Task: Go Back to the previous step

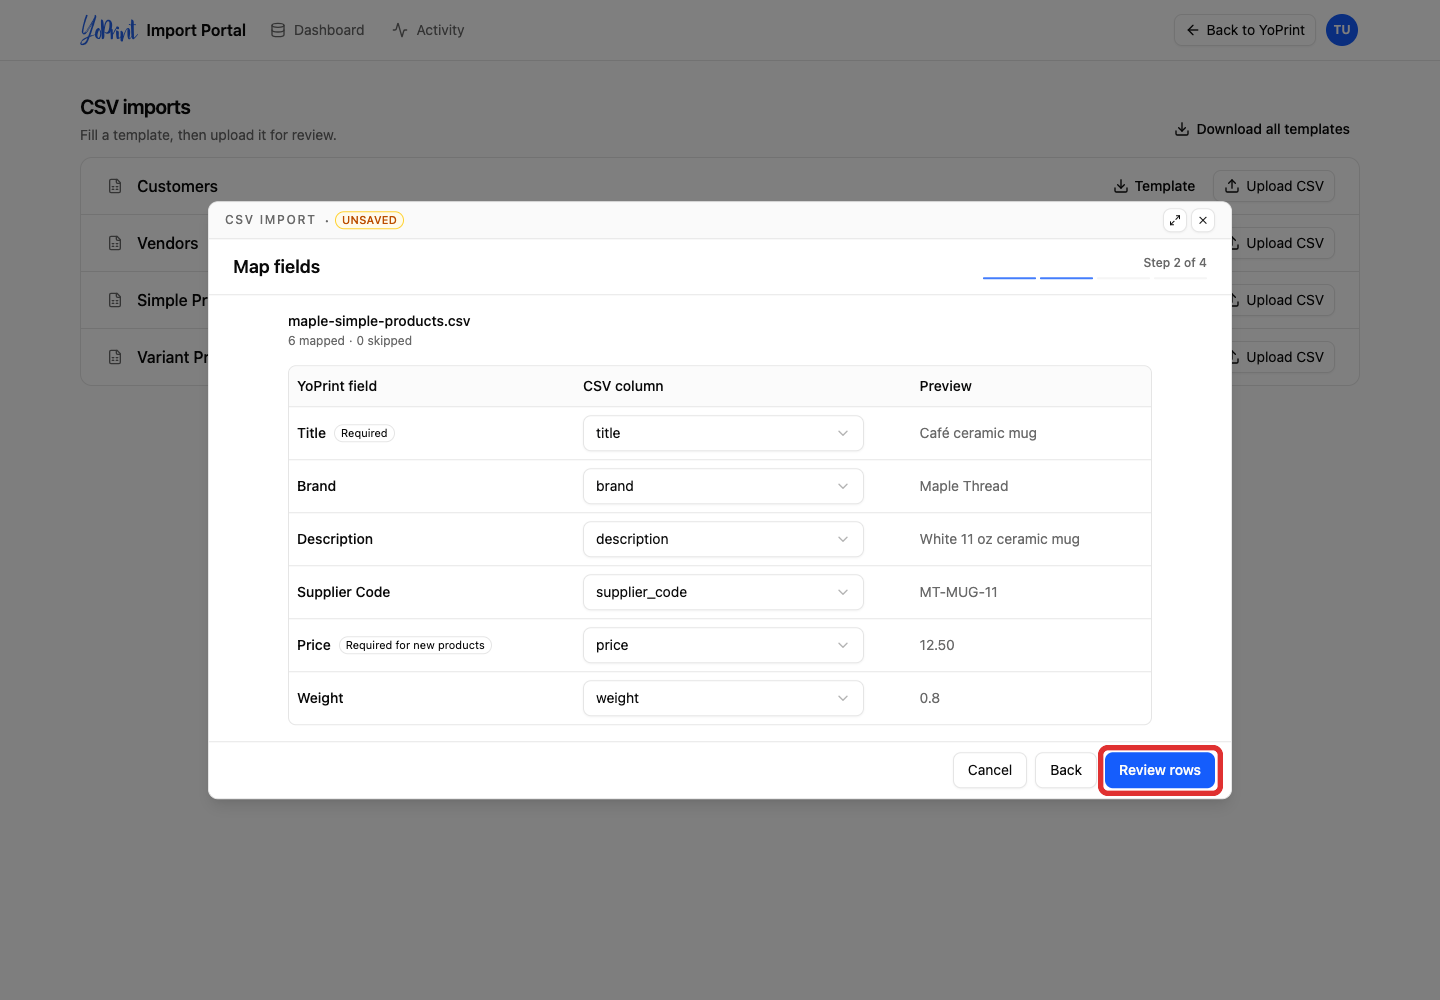Action: click(x=1066, y=770)
